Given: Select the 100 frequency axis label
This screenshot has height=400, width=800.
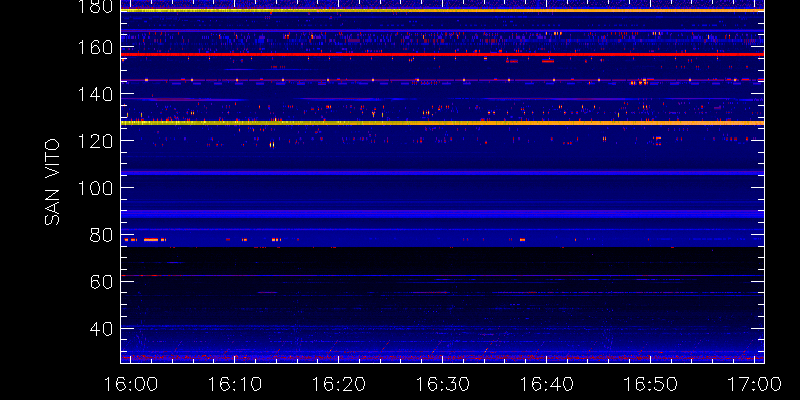Looking at the screenshot, I should point(95,188).
